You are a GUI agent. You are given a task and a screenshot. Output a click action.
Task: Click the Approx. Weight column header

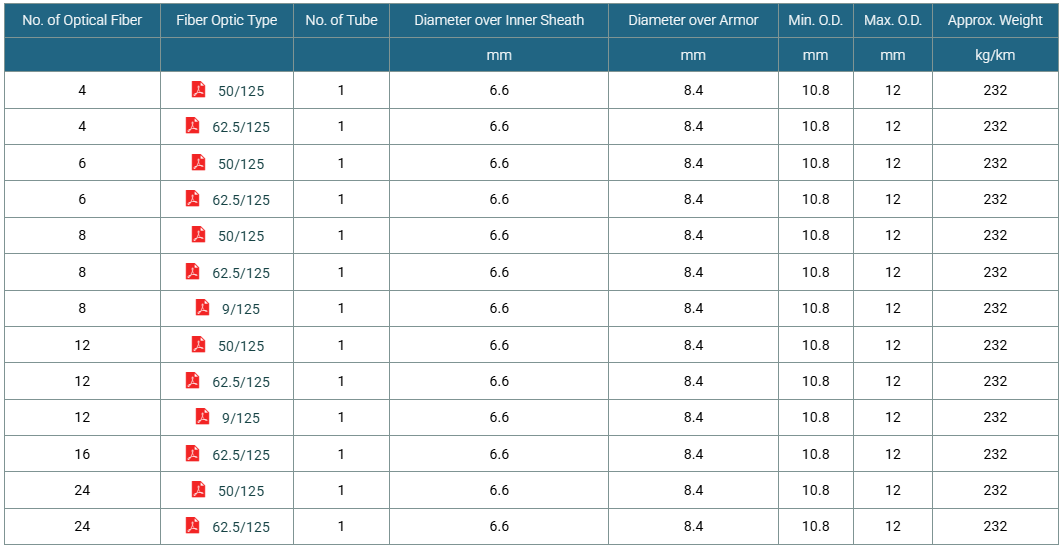coord(995,20)
